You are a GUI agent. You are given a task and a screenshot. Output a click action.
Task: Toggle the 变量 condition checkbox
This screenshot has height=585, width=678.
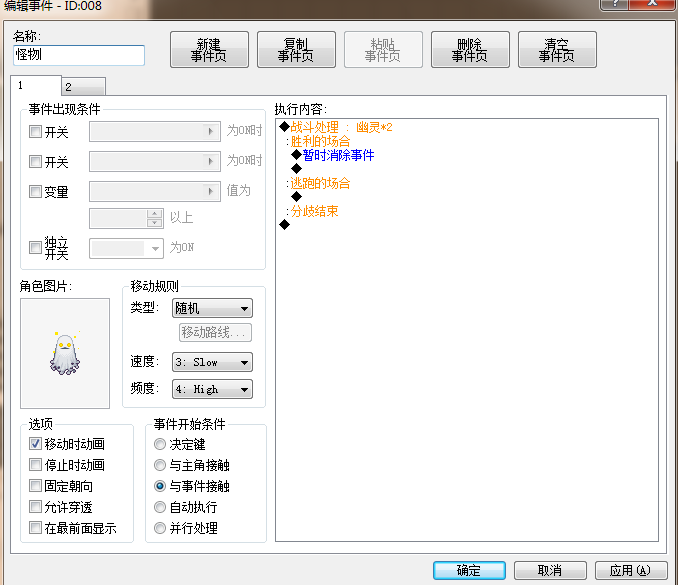pos(35,191)
